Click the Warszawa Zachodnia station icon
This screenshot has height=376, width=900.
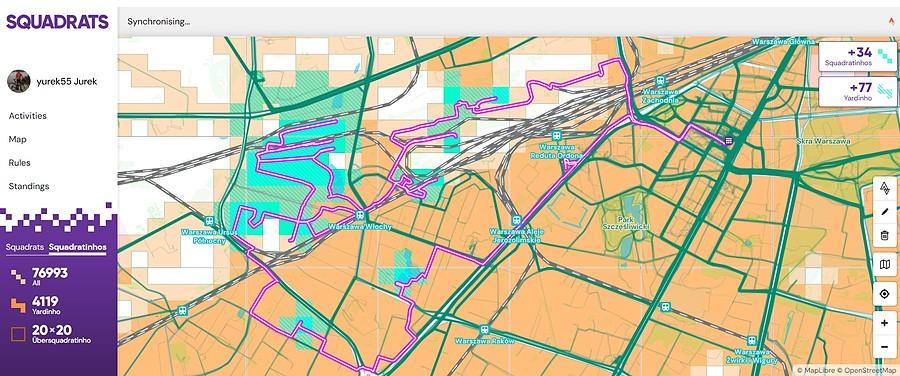pyautogui.click(x=660, y=81)
